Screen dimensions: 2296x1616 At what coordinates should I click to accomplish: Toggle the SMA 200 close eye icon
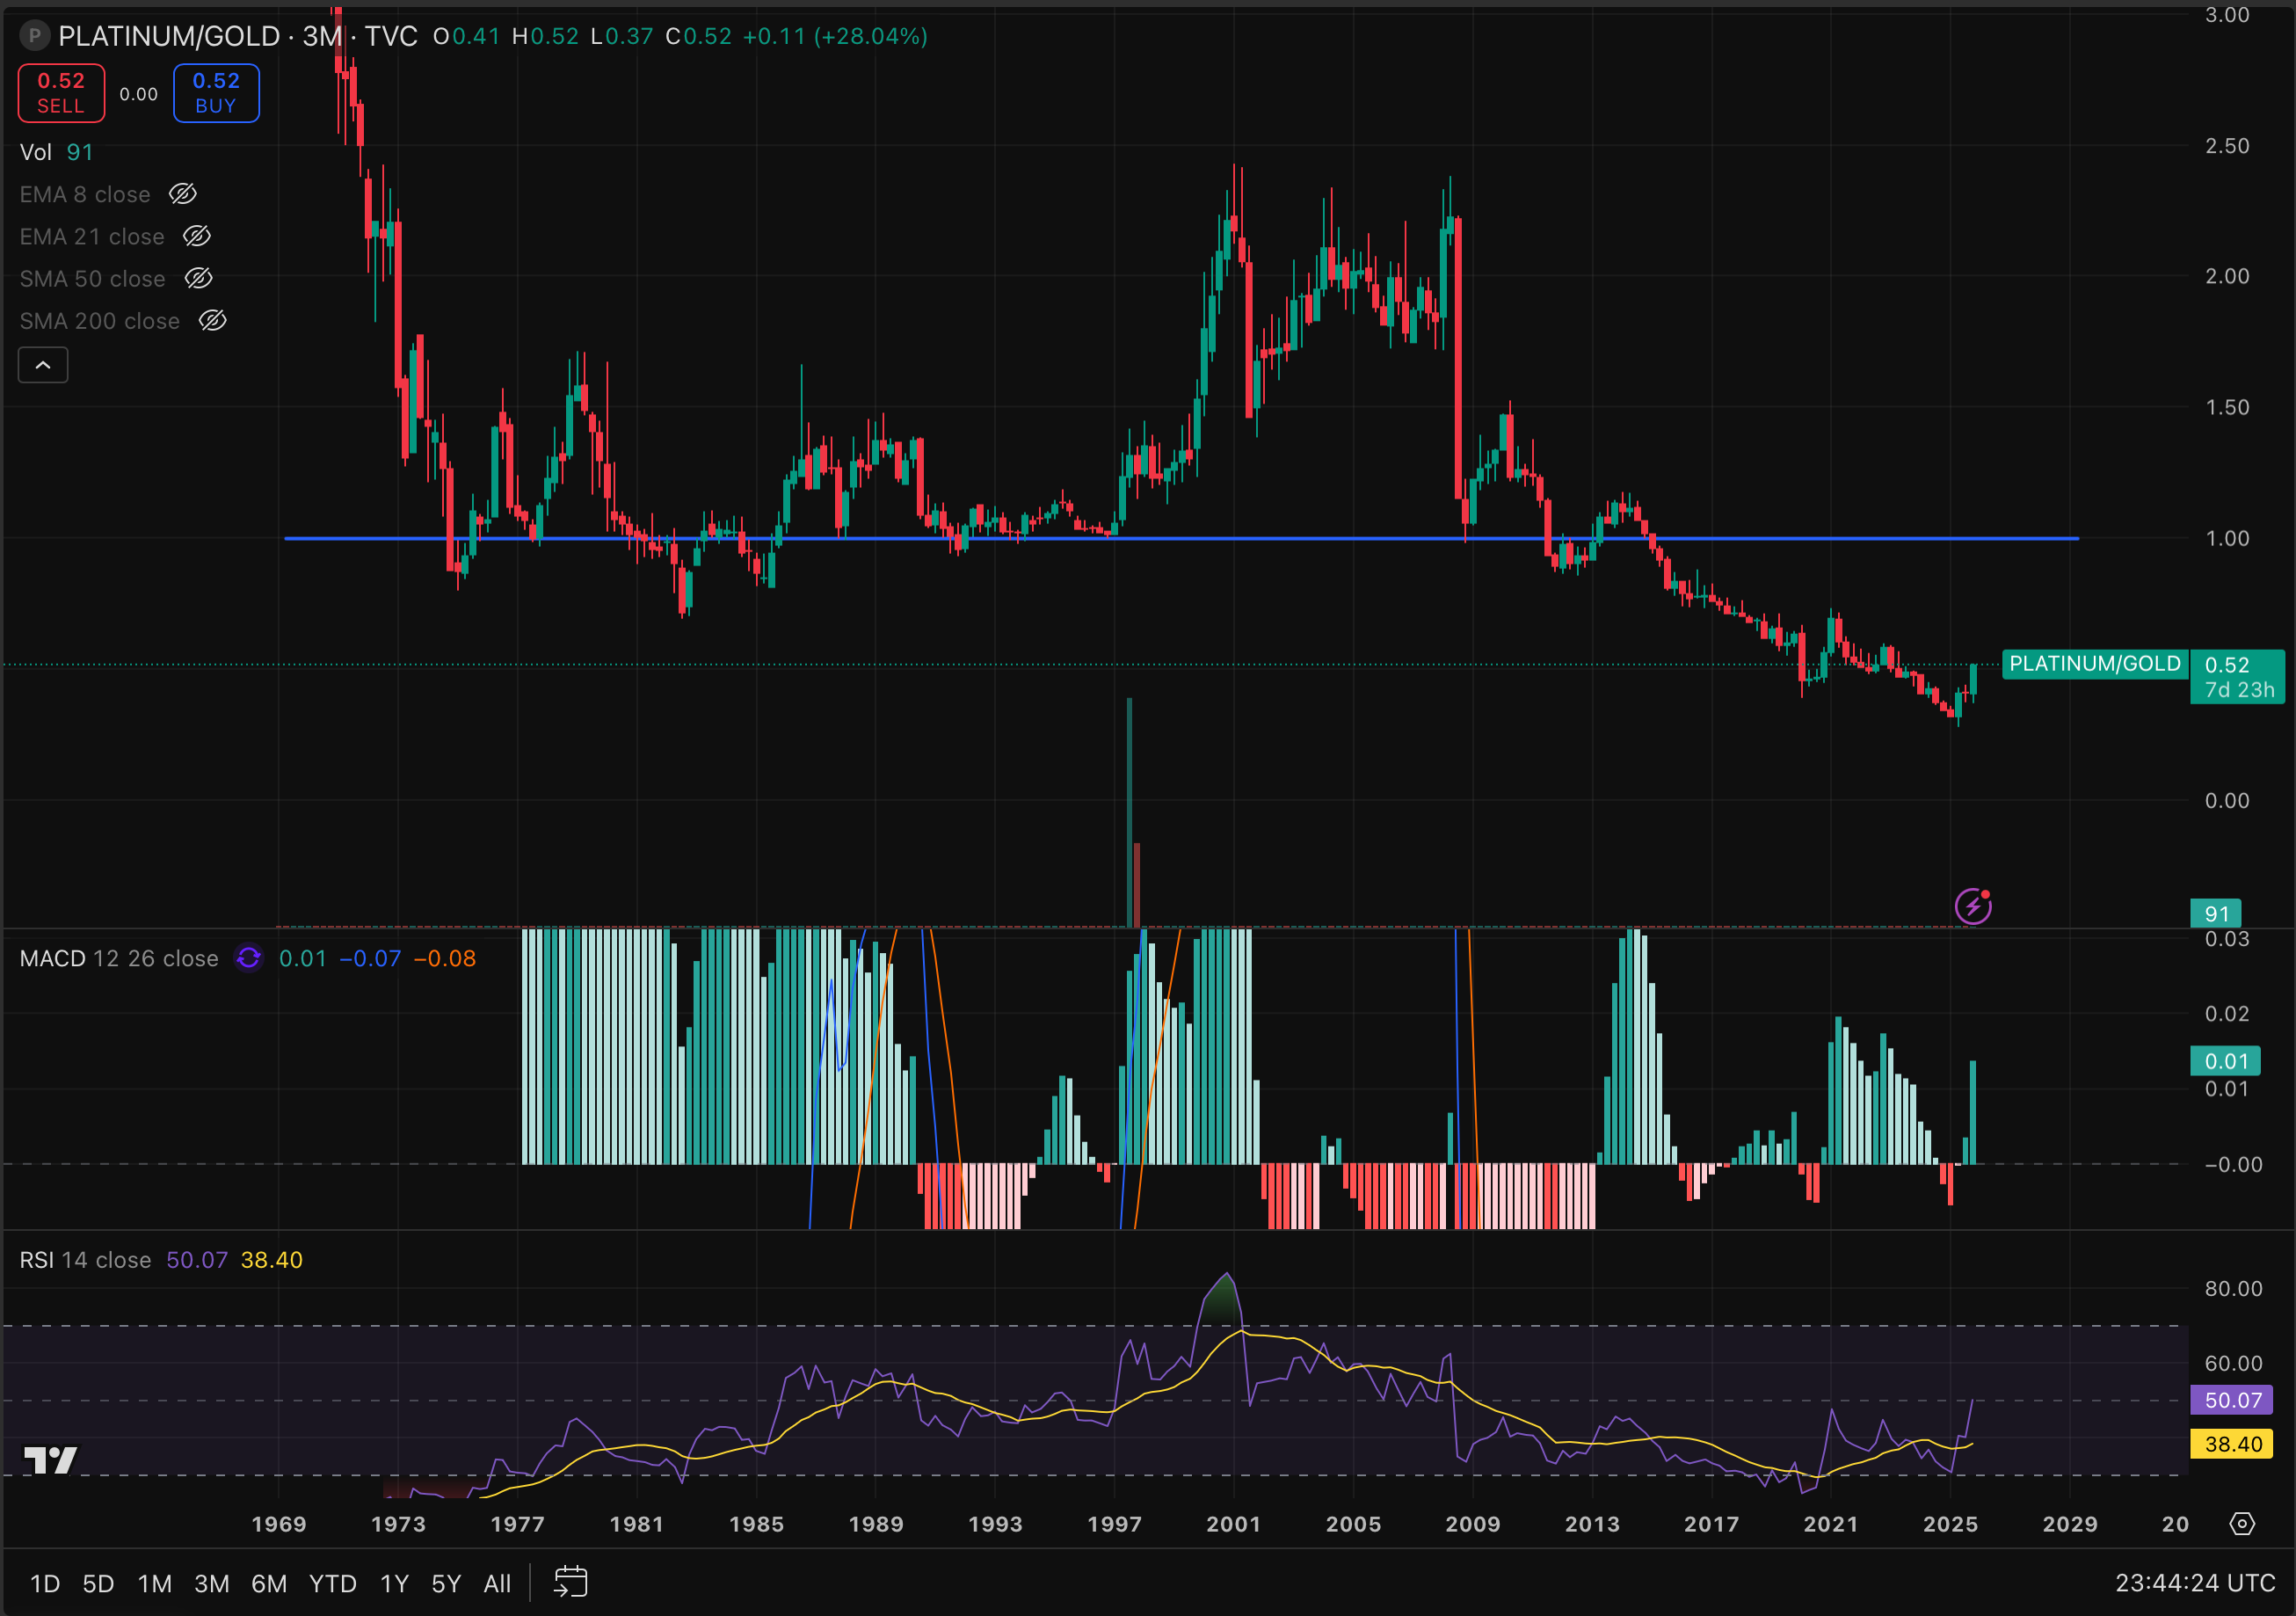click(x=212, y=320)
